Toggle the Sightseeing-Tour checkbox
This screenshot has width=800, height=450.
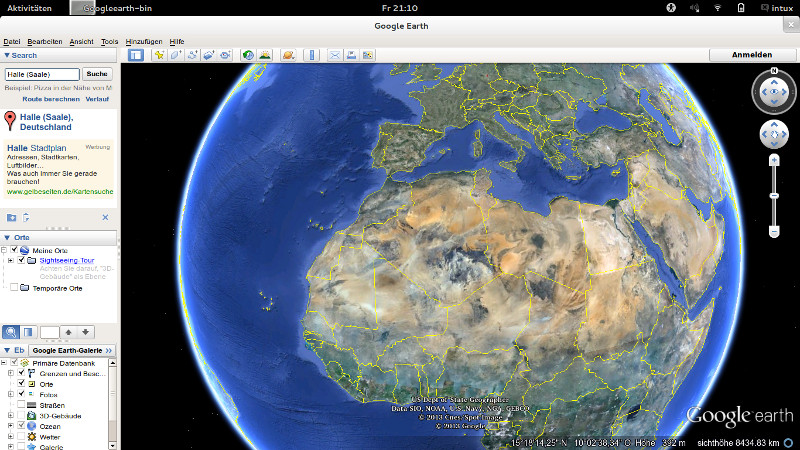tap(21, 260)
